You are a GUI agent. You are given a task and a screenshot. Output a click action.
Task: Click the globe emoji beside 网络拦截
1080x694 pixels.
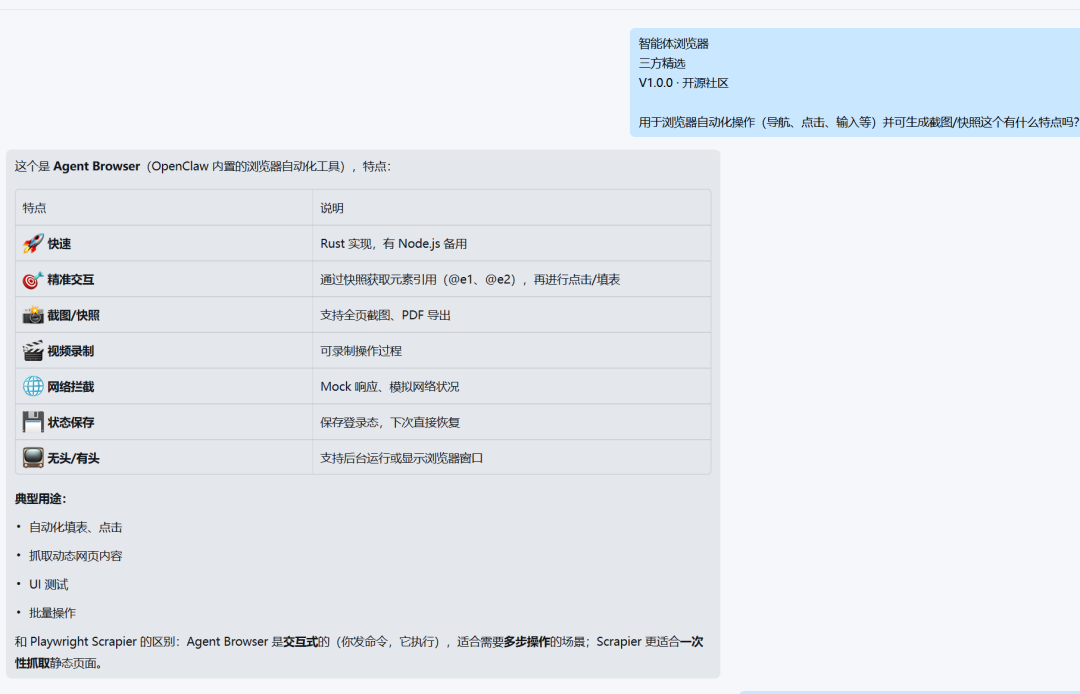click(x=33, y=387)
